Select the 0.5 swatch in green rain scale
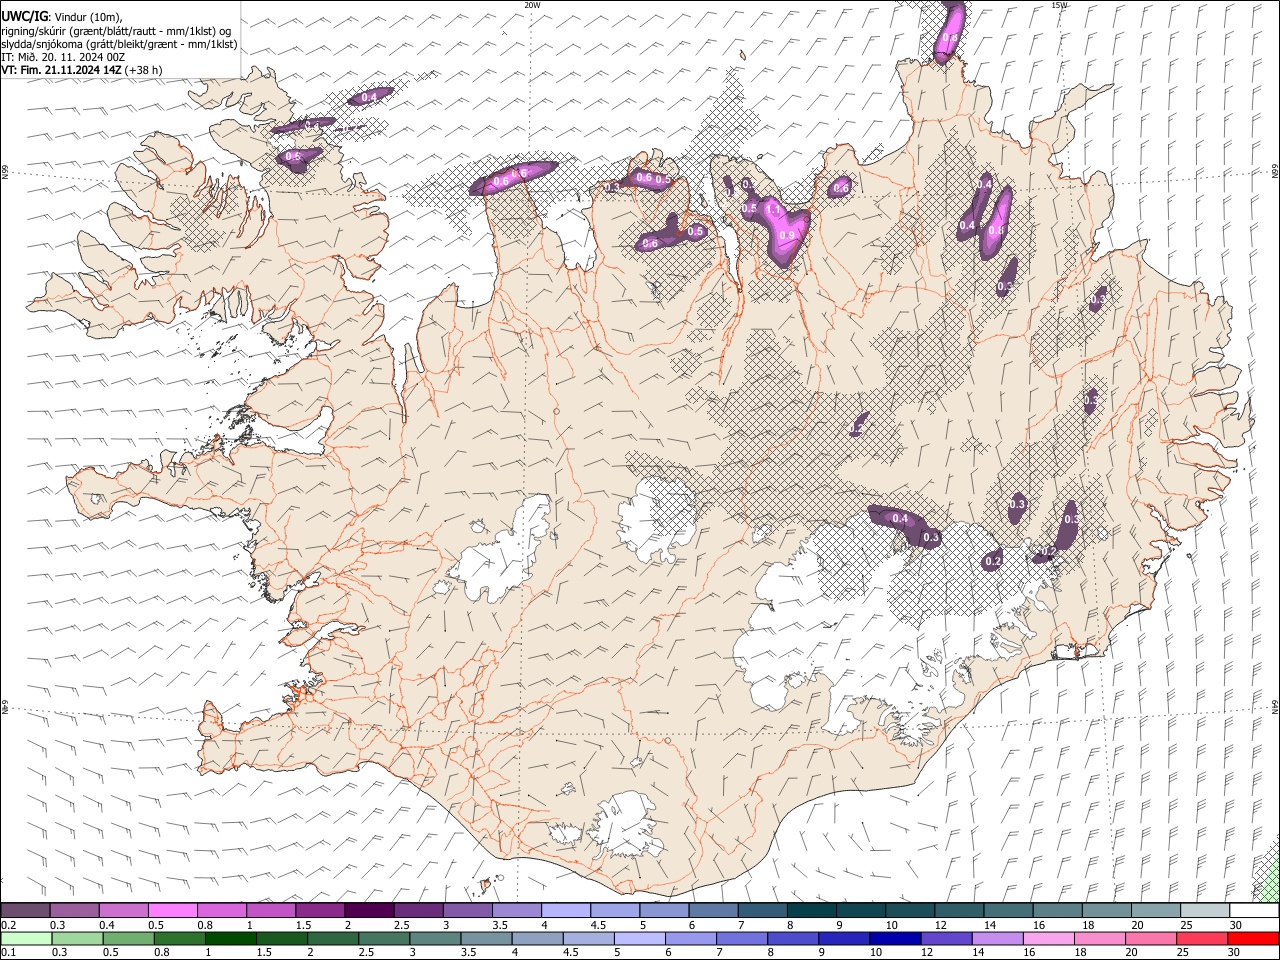 click(x=128, y=939)
